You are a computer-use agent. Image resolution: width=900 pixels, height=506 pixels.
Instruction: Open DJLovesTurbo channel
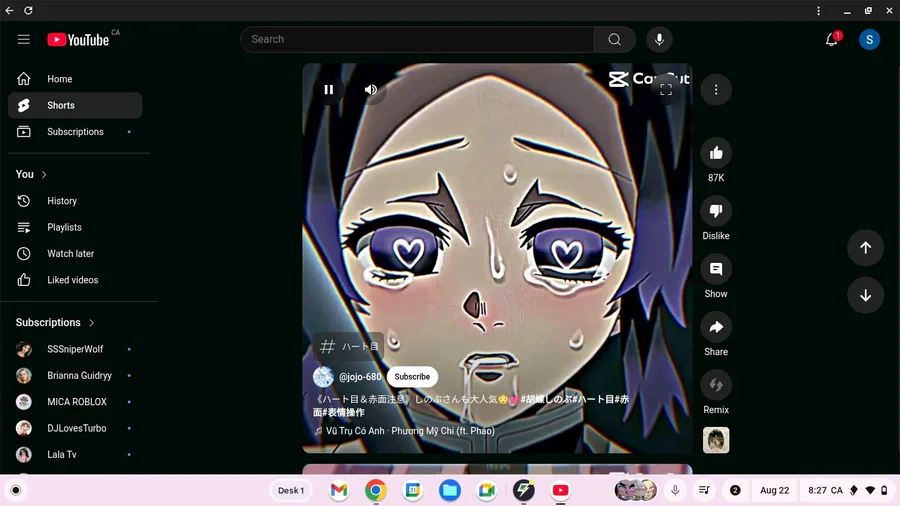[75, 428]
